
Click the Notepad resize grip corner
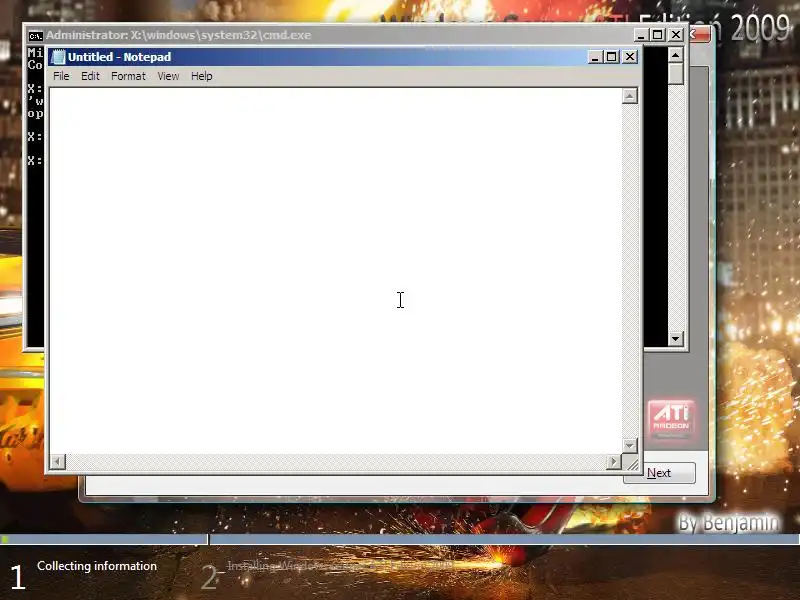pos(631,463)
